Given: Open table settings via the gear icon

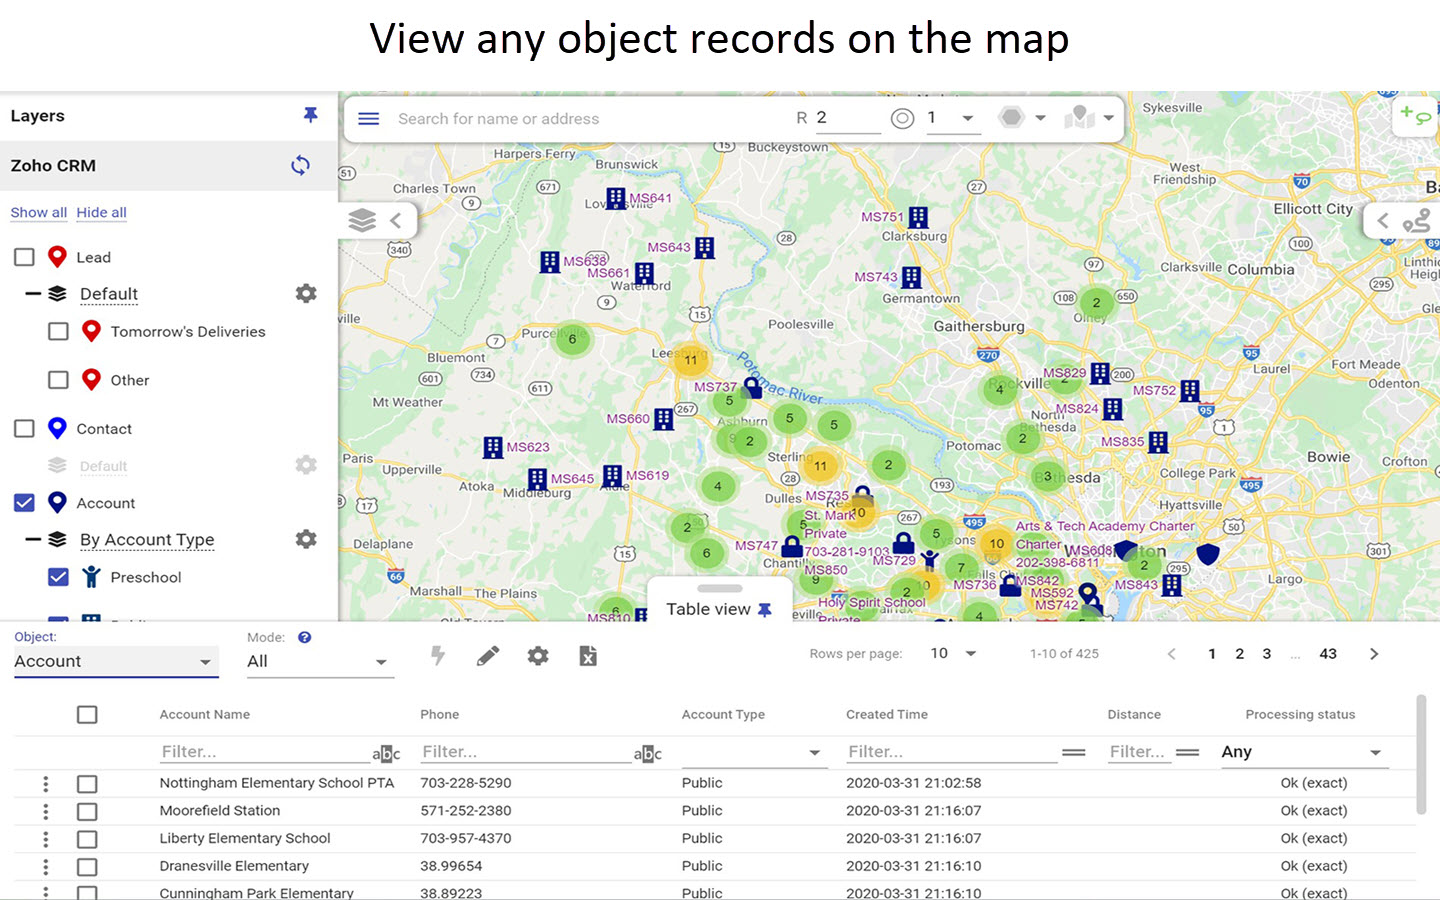Looking at the screenshot, I should click(537, 656).
